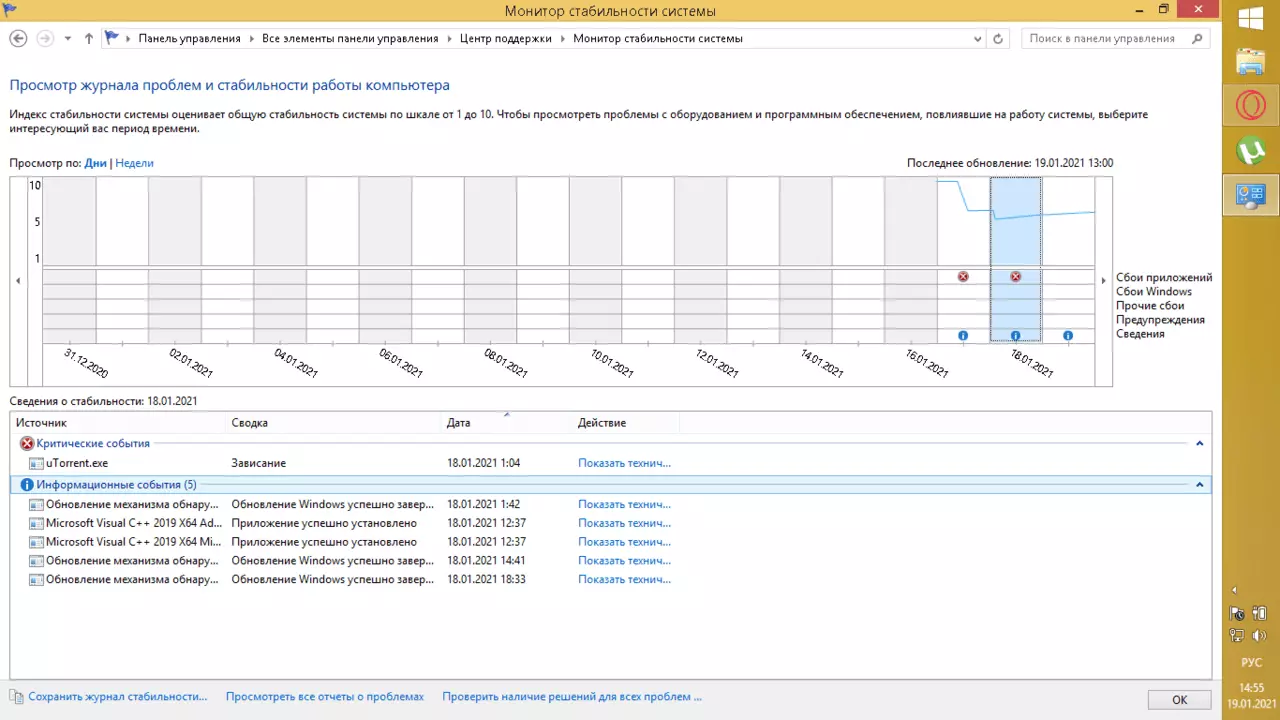Show technical details for Visual C++ 2019 X64 Ad...
Screen dimensions: 1280x720
(x=624, y=523)
